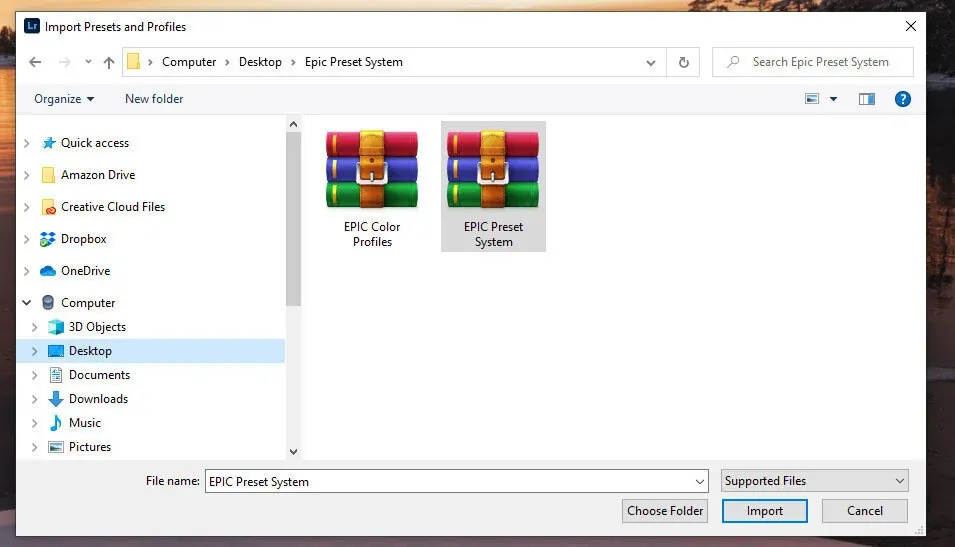Select Quick access in the sidebar

94,143
